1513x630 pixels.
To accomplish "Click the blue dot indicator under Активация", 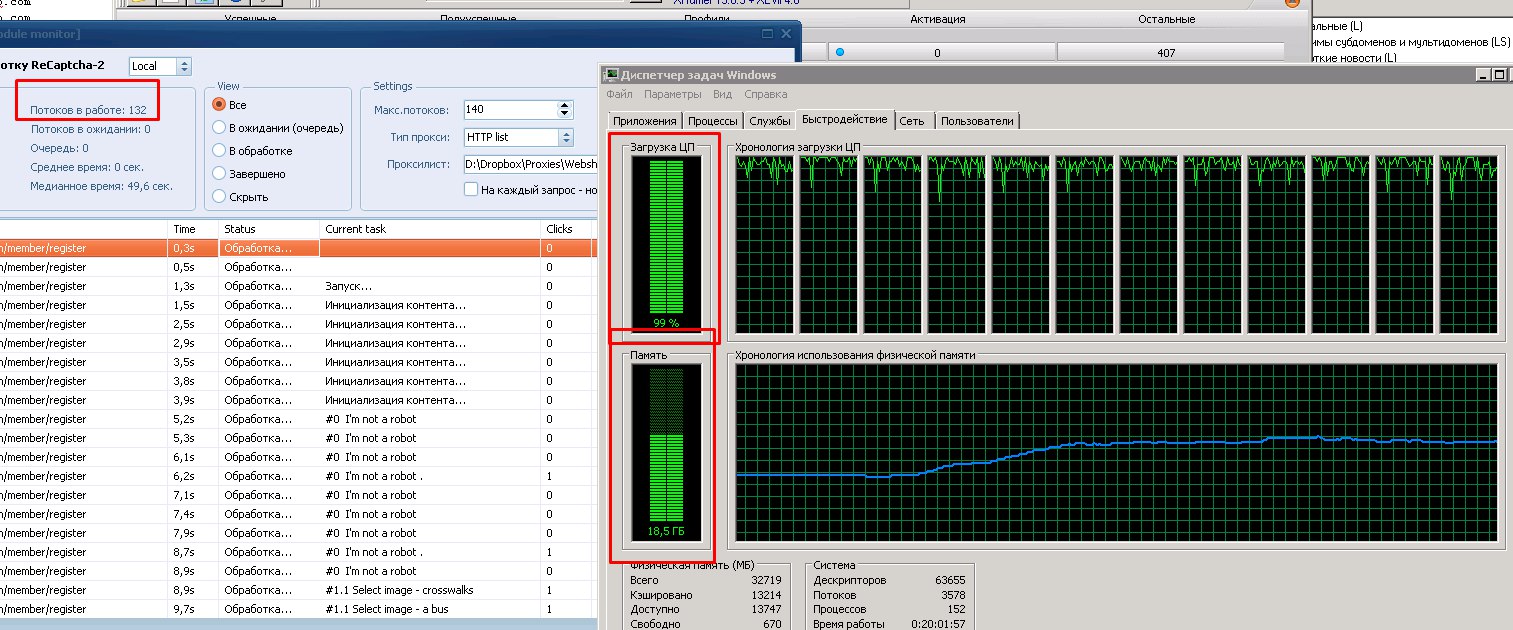I will click(x=840, y=53).
